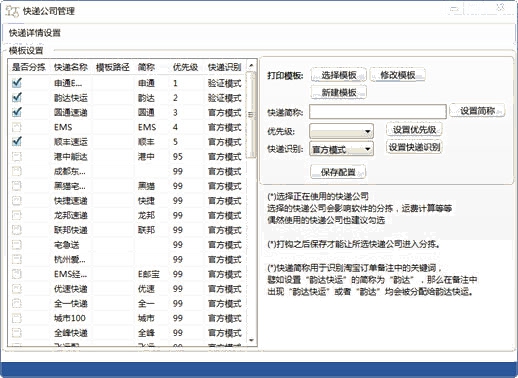This screenshot has height=378, width=518.
Task: Sort by 快递名称 column header
Action: pos(71,67)
